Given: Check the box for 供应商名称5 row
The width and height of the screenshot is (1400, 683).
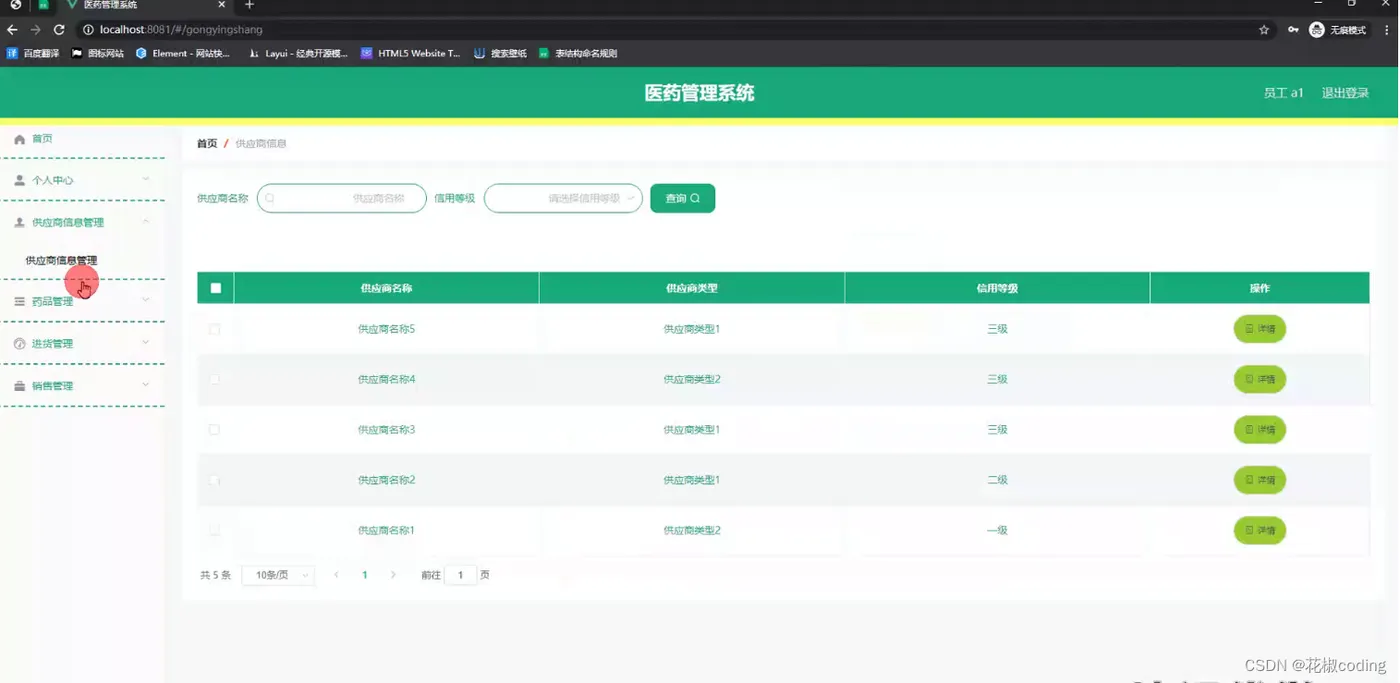Looking at the screenshot, I should coord(214,329).
